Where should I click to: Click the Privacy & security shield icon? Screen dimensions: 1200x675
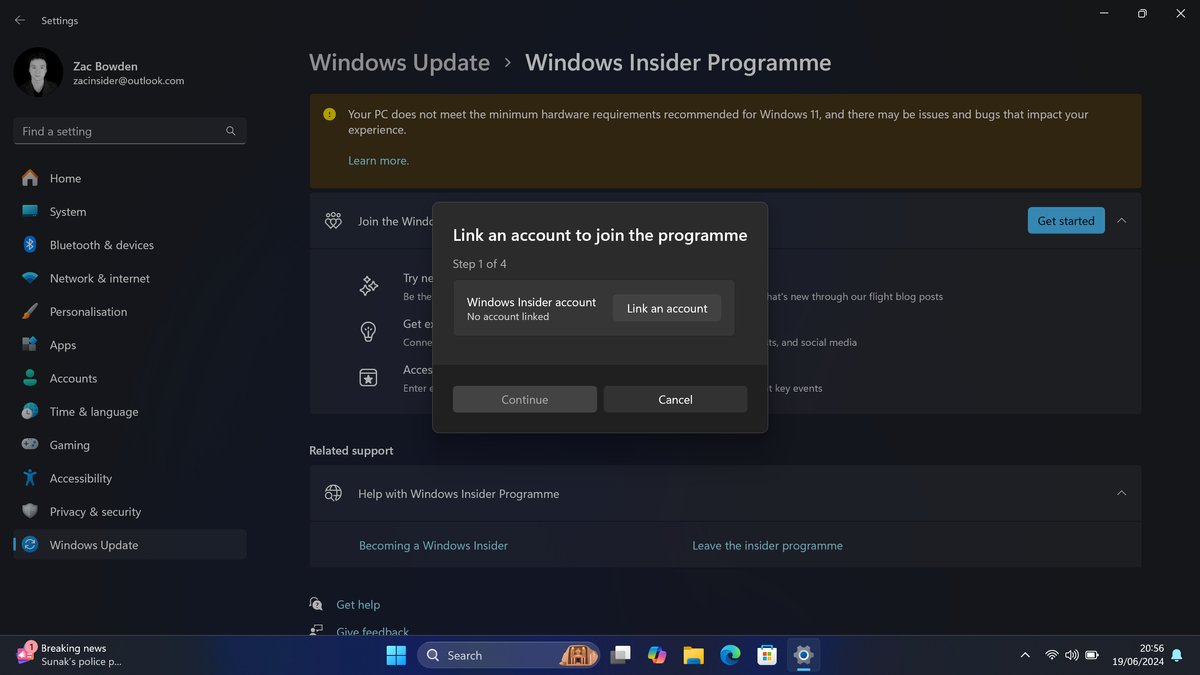[30, 511]
